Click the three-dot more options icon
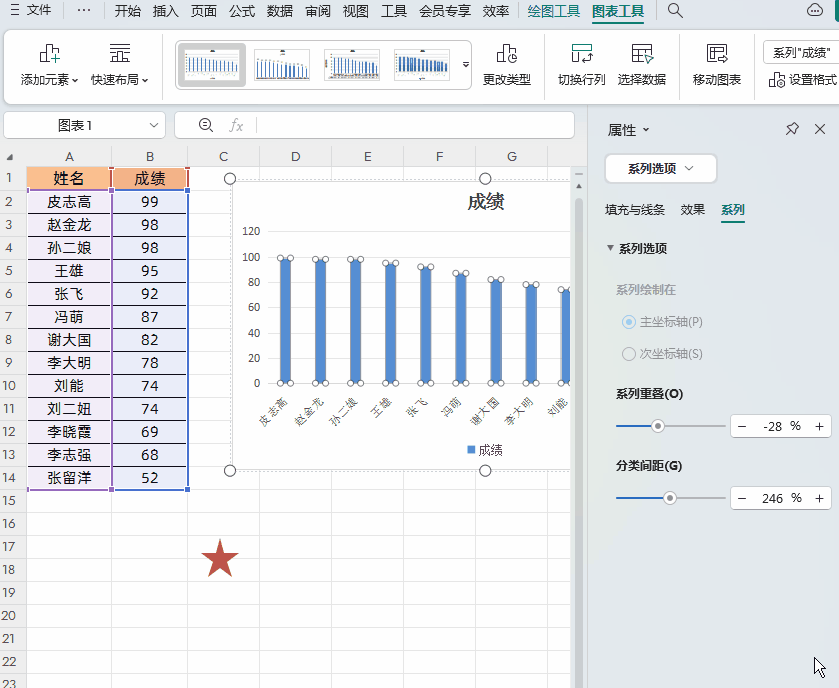This screenshot has height=688, width=839. click(x=83, y=10)
